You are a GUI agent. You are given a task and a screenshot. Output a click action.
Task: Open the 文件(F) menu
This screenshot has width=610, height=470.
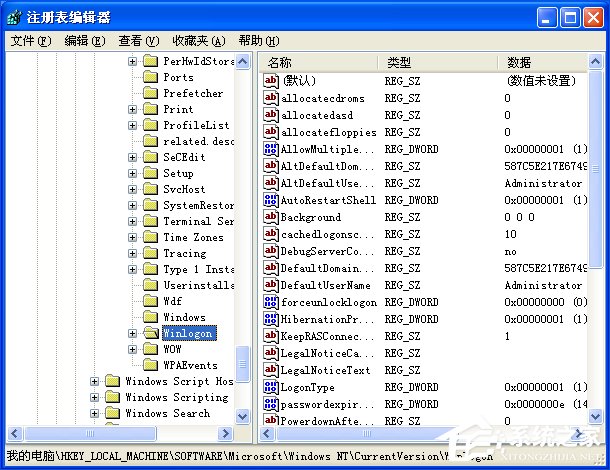(31, 40)
